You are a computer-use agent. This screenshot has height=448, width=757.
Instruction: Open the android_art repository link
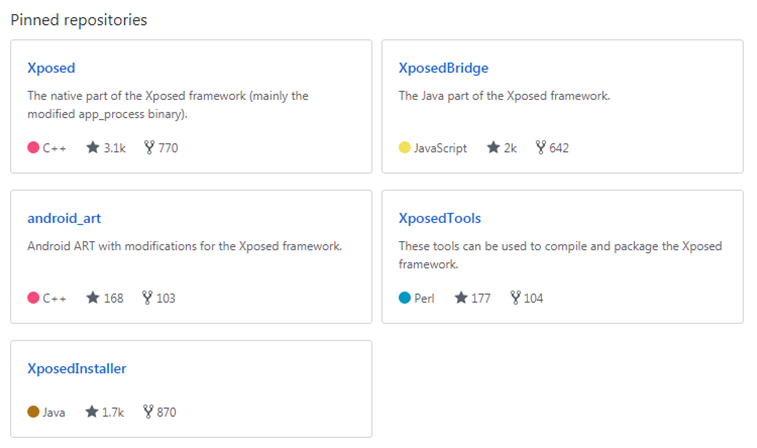point(64,218)
